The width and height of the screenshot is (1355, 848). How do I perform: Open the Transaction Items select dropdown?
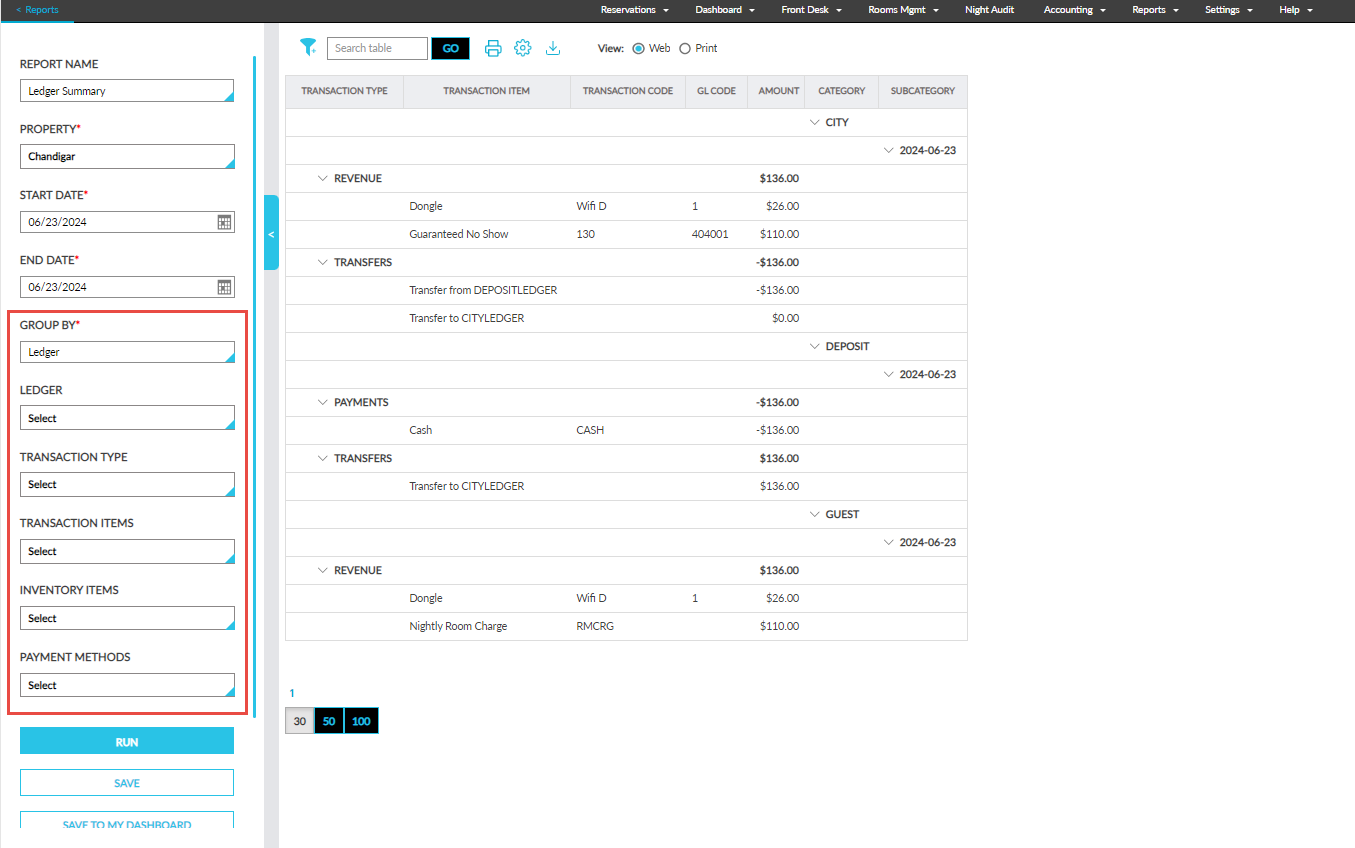coord(127,551)
